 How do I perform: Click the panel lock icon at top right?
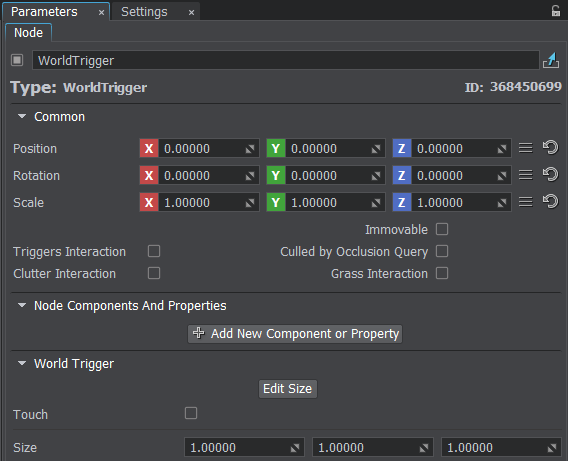[556, 11]
